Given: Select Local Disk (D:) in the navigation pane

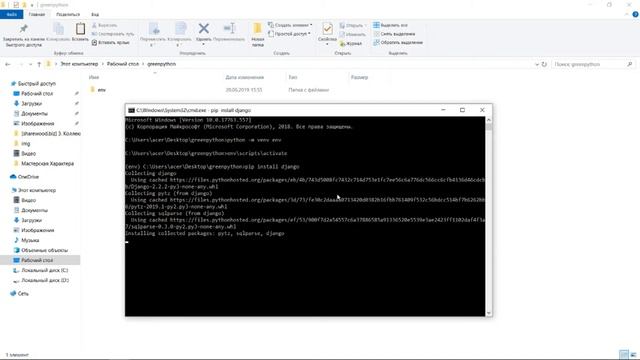Looking at the screenshot, I should (45, 280).
